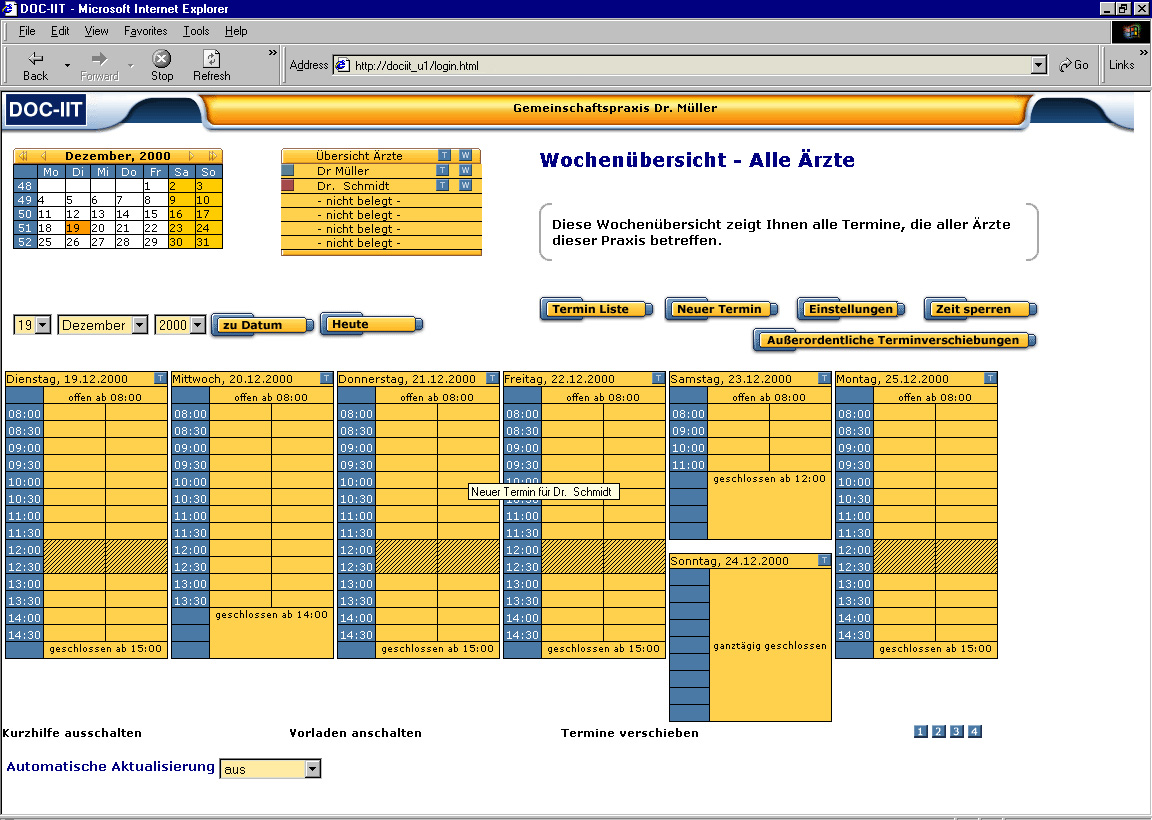Open the Termin Liste
The width and height of the screenshot is (1152, 820).
[x=596, y=309]
